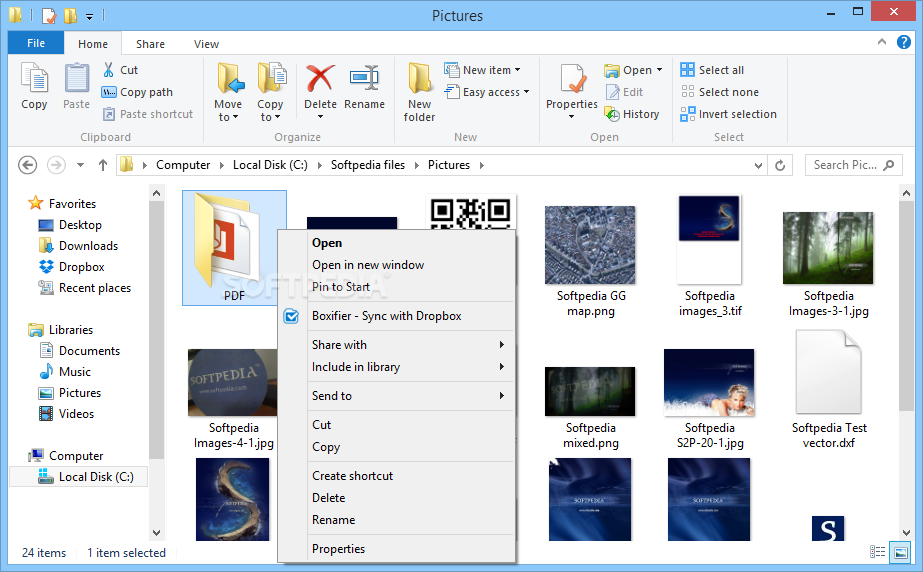923x572 pixels.
Task: Switch to details view icon in status bar
Action: 877,552
